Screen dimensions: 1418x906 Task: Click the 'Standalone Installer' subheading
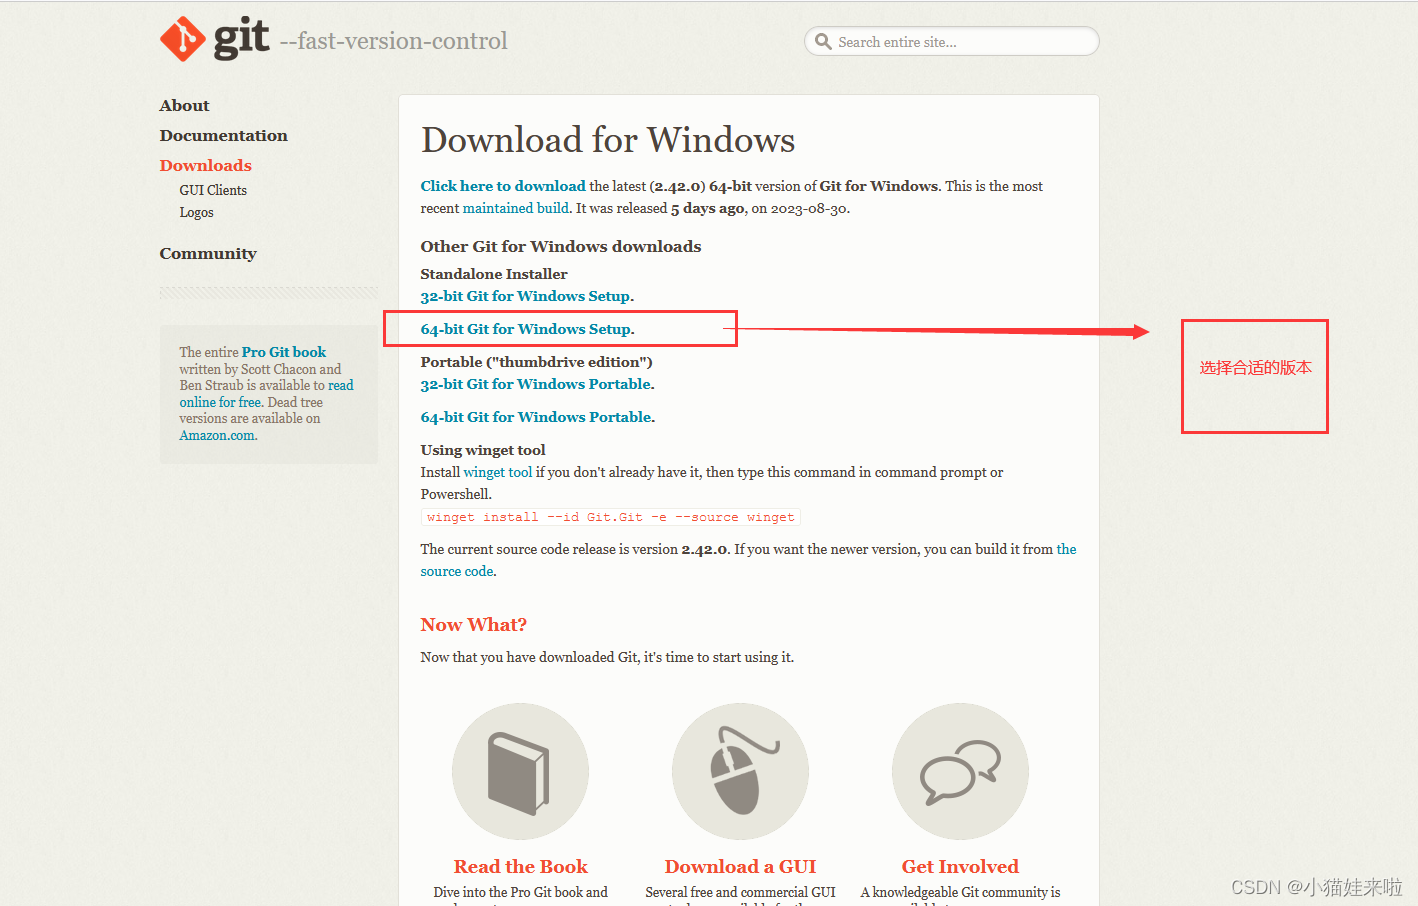tap(494, 274)
